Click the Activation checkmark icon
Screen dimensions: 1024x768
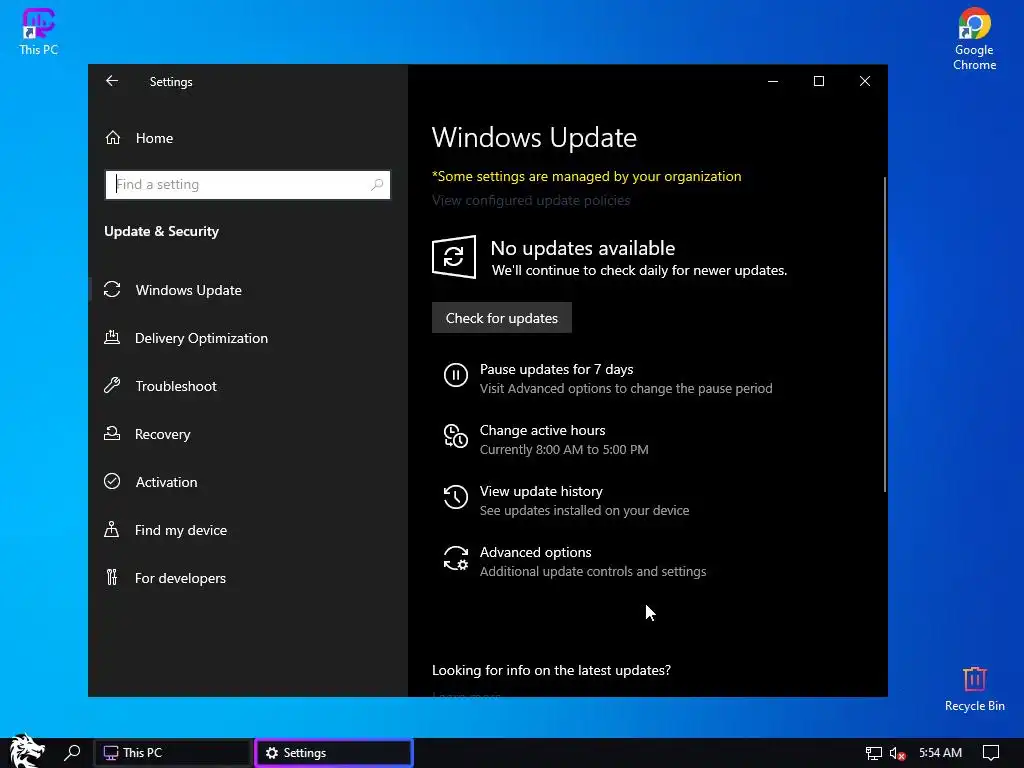coord(112,481)
